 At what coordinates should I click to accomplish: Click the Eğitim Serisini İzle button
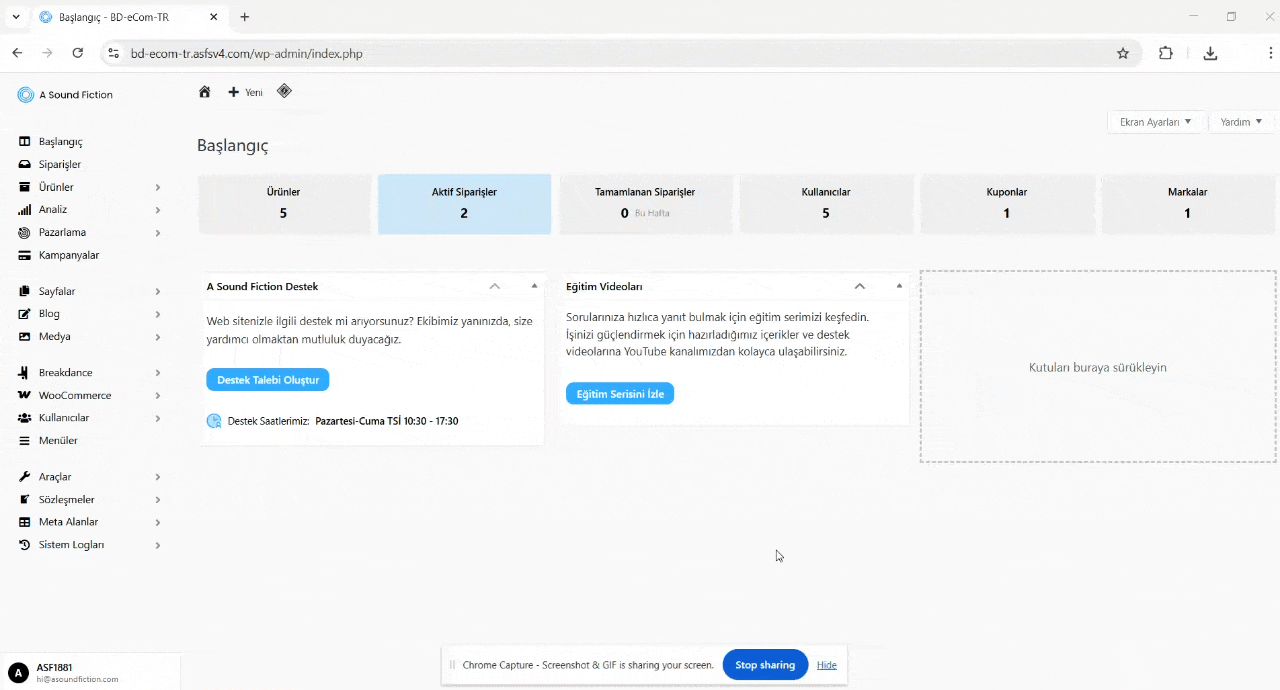[x=620, y=394]
